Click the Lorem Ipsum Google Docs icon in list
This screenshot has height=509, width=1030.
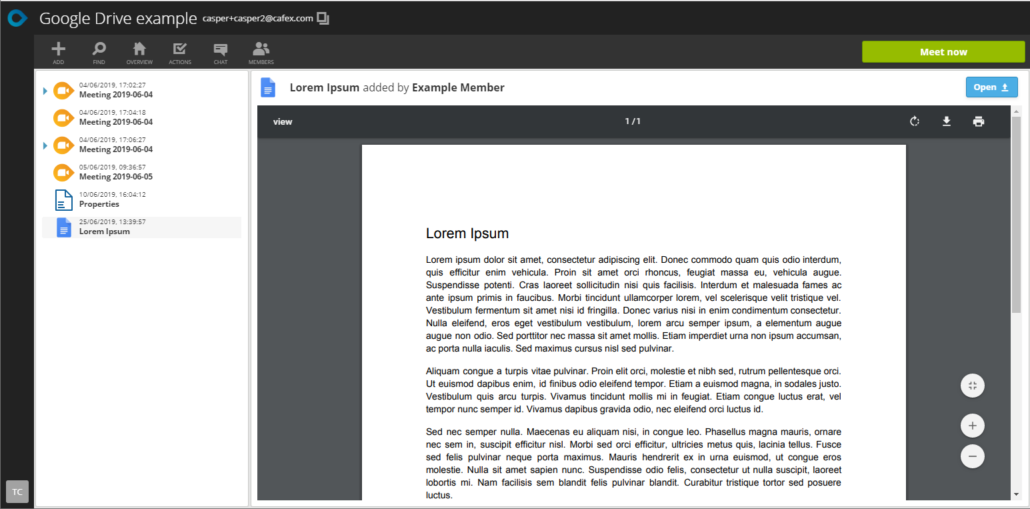pyautogui.click(x=64, y=227)
